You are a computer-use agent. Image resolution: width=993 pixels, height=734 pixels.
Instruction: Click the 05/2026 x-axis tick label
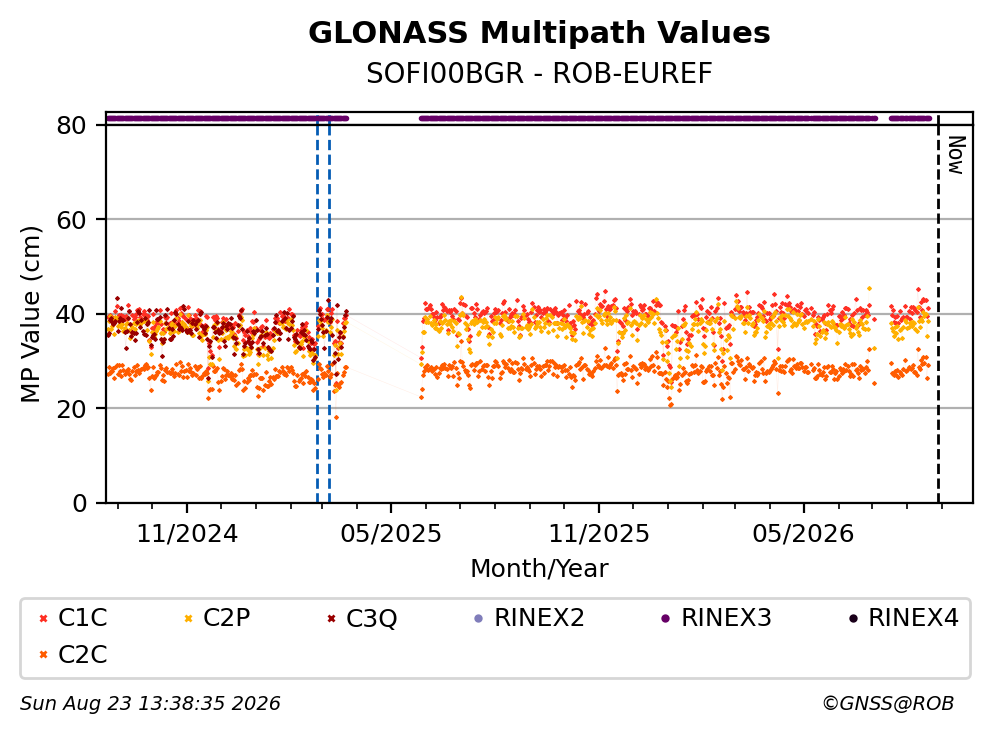[x=804, y=534]
